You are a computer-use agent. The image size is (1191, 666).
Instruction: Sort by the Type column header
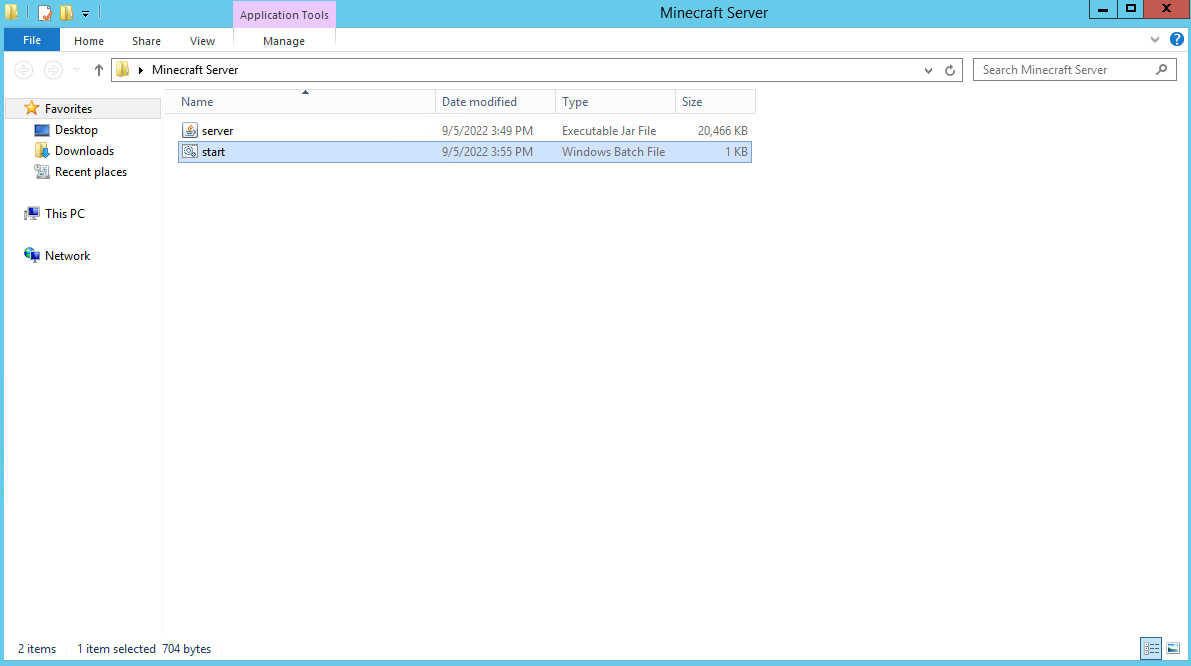pyautogui.click(x=615, y=102)
